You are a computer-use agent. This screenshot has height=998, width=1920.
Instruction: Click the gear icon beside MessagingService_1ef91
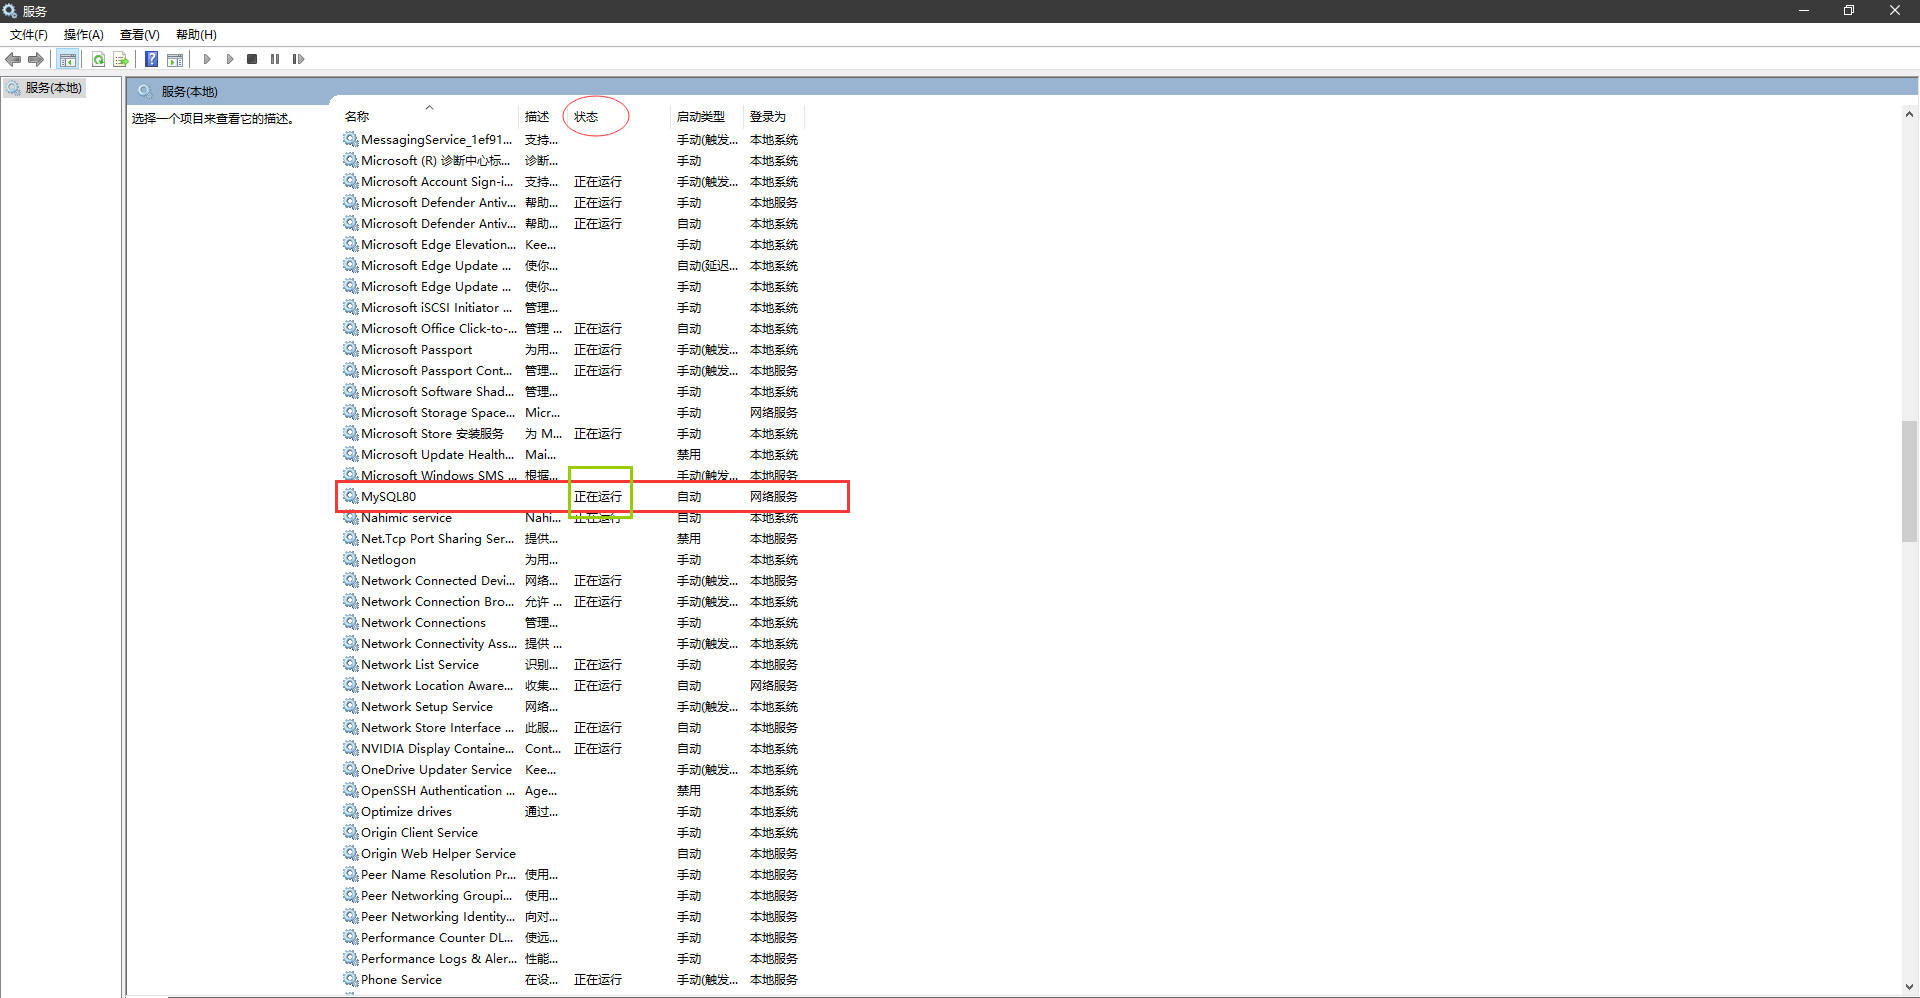[351, 139]
